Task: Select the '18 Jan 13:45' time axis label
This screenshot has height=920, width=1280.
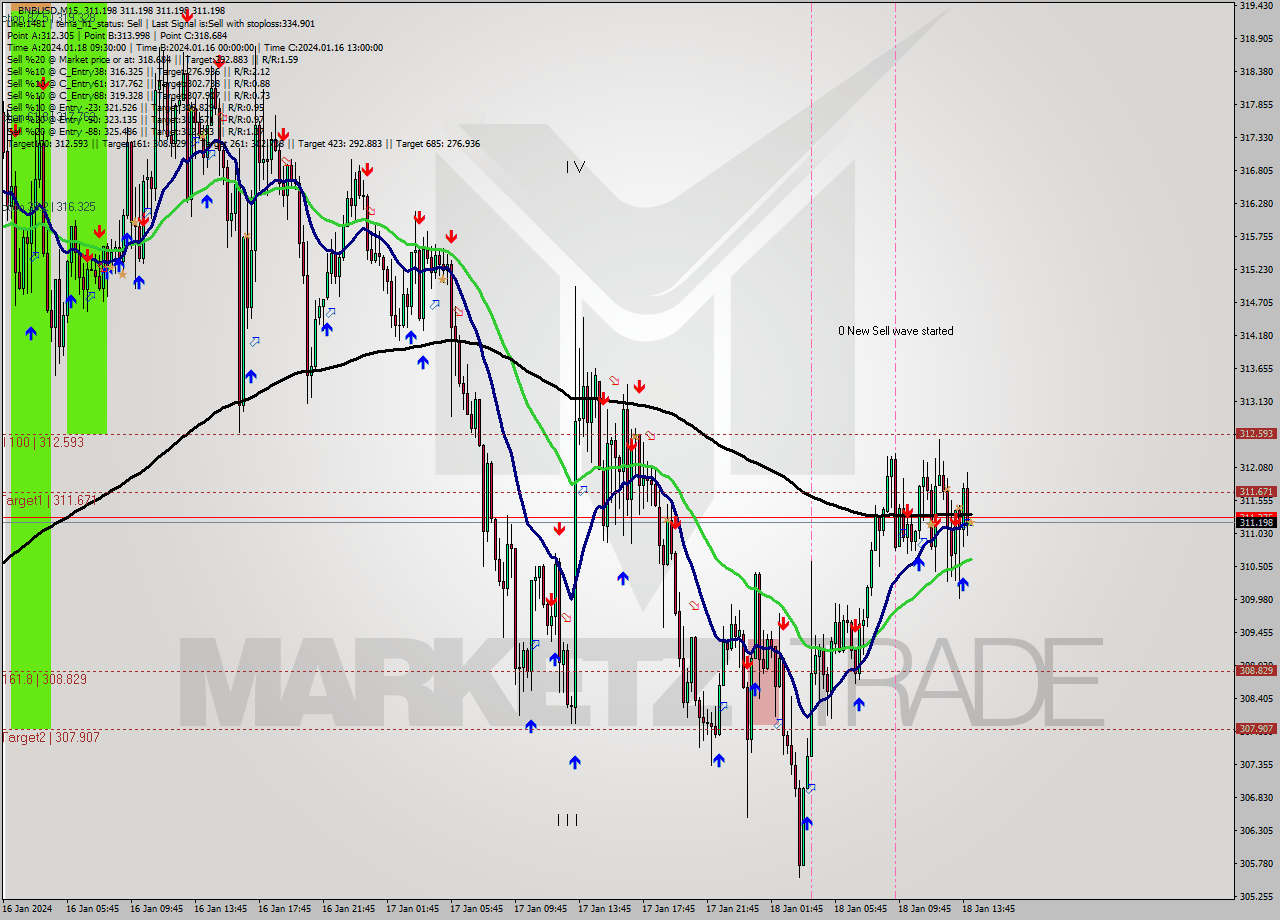Action: point(988,909)
